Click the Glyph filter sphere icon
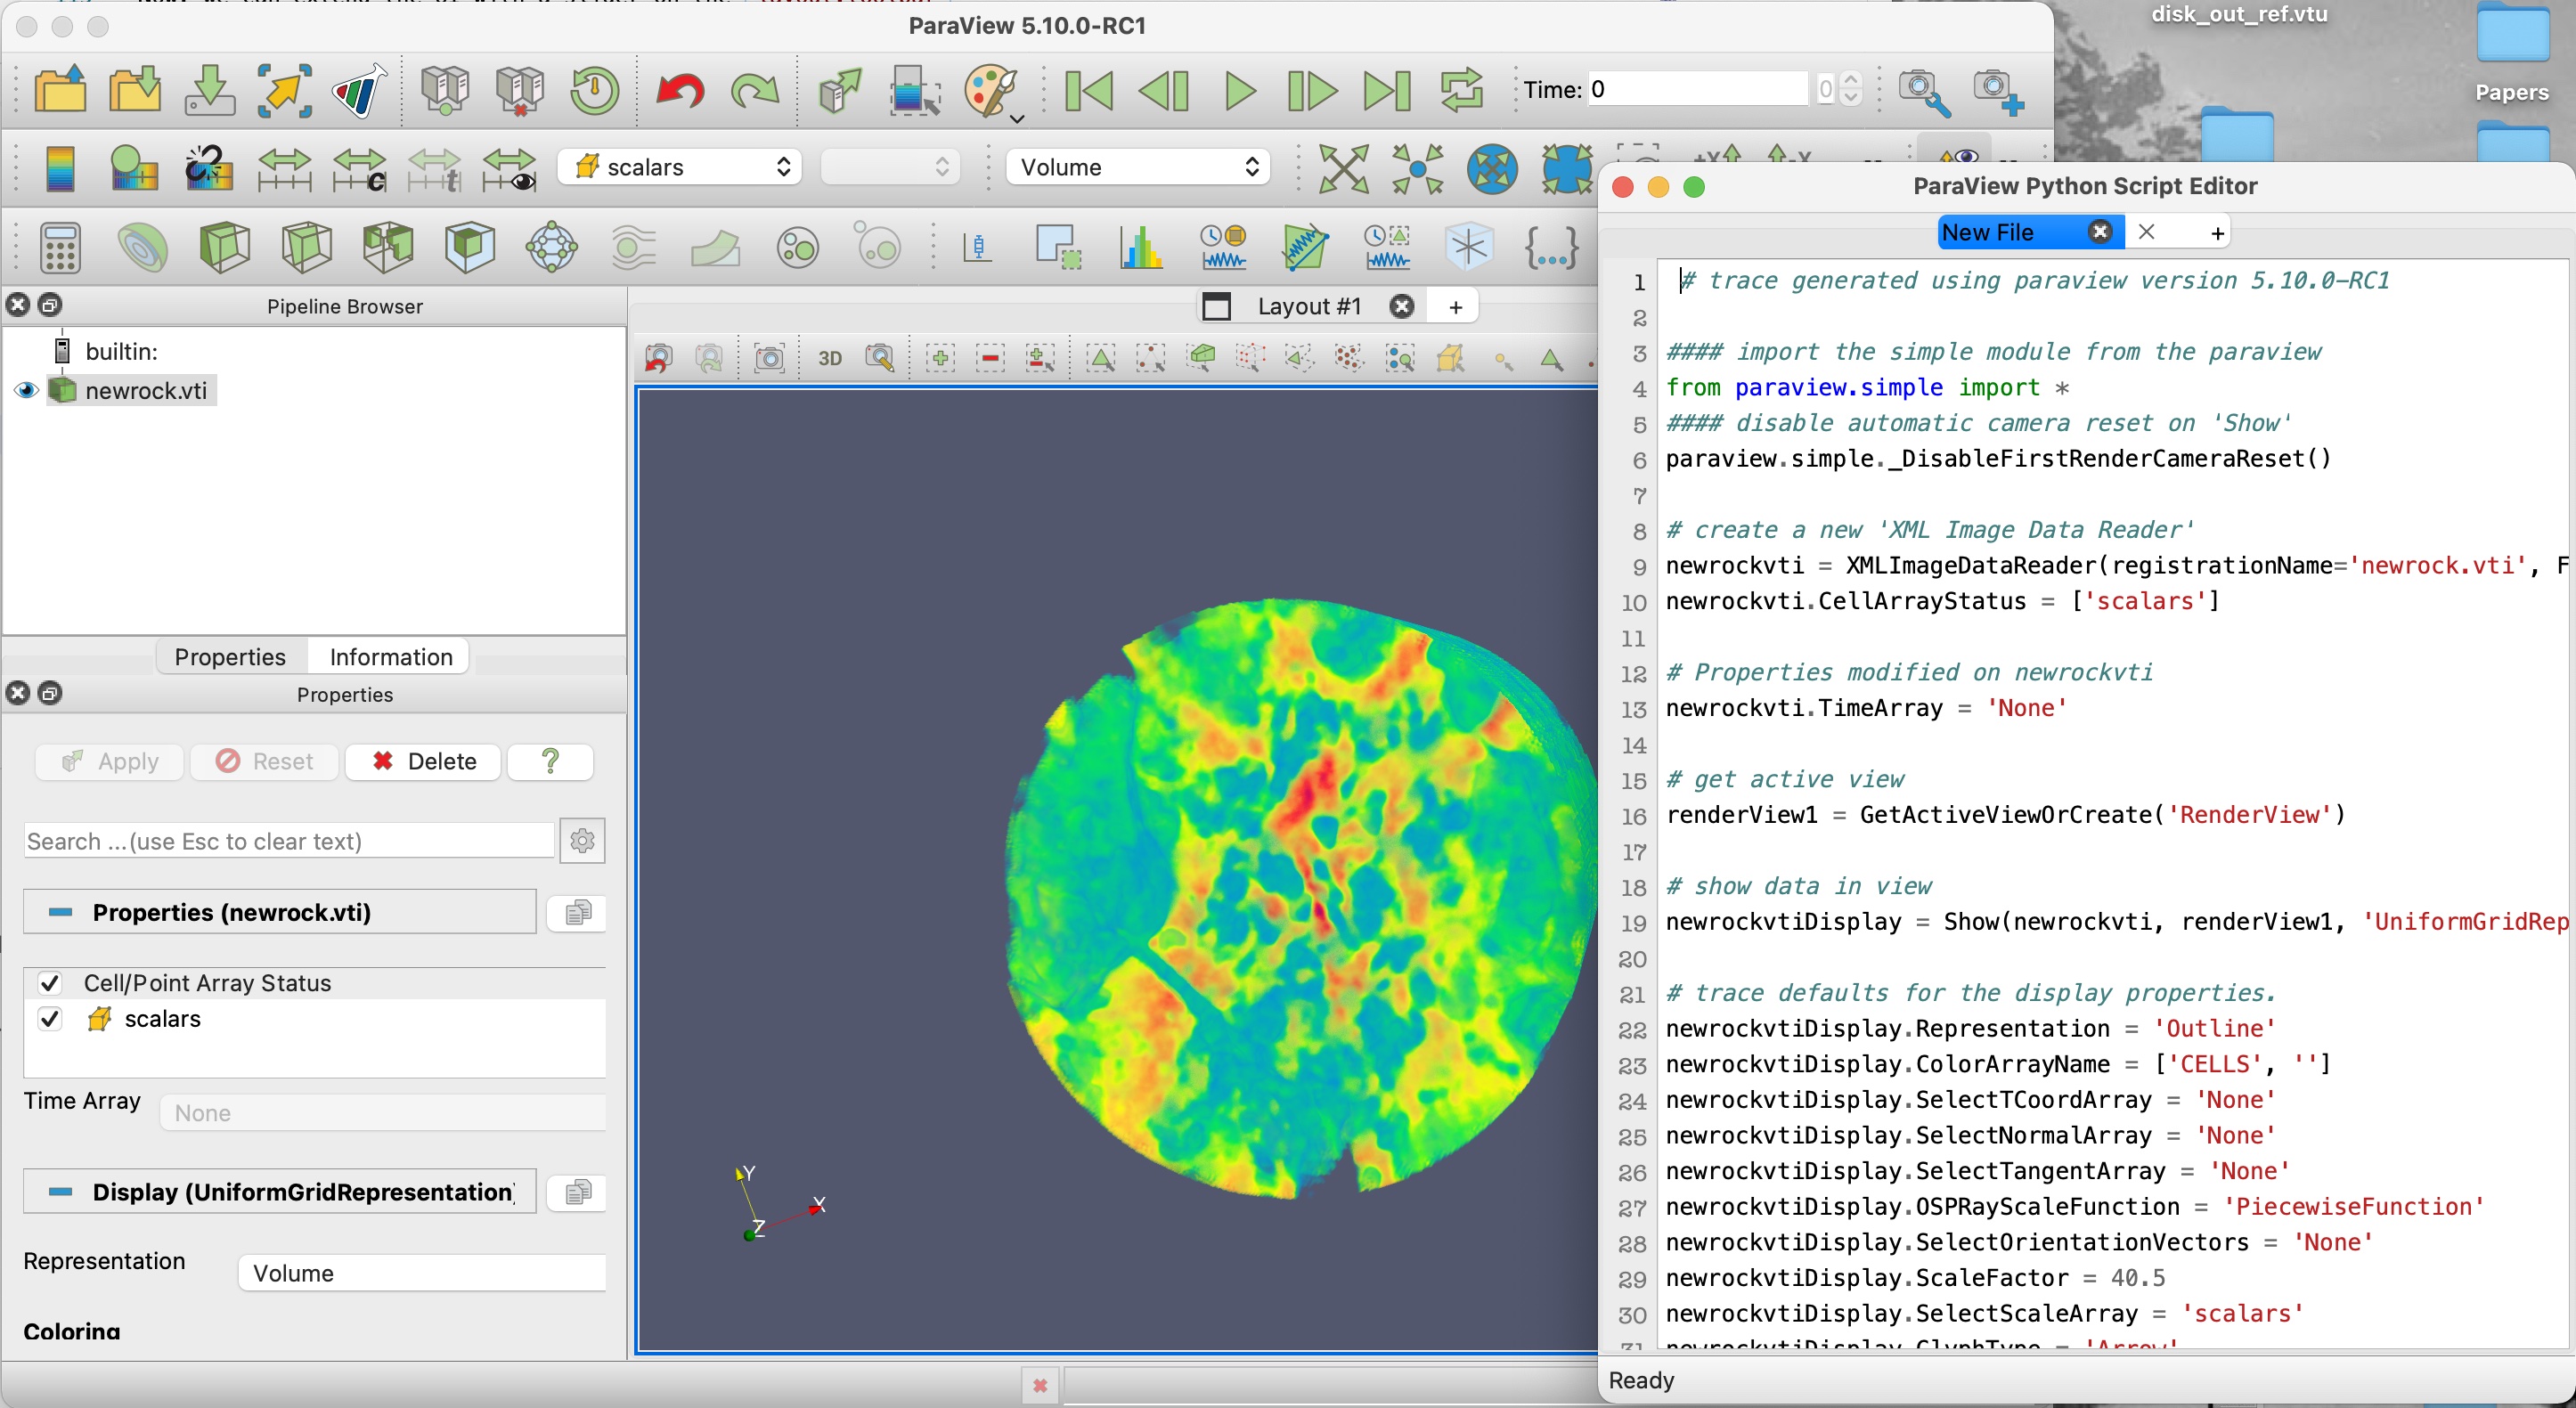Screen dimensions: 2576x1408 [x=552, y=247]
